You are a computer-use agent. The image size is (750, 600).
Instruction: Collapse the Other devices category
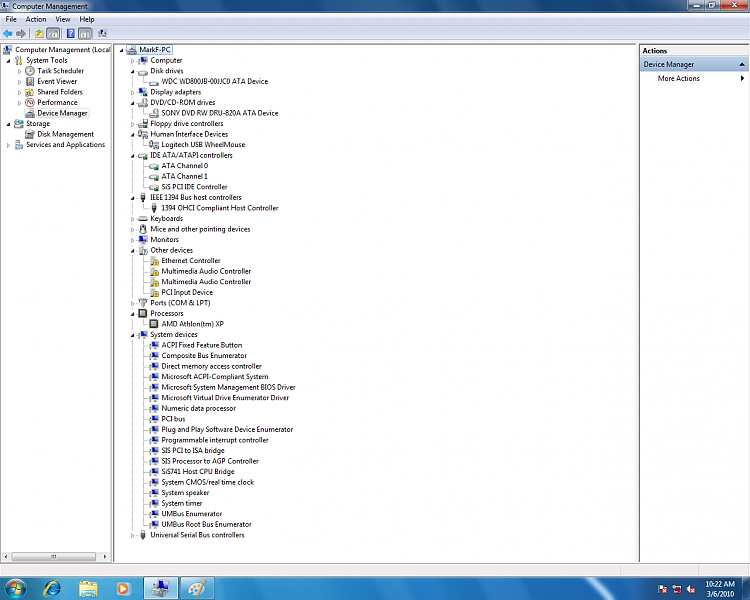[132, 251]
